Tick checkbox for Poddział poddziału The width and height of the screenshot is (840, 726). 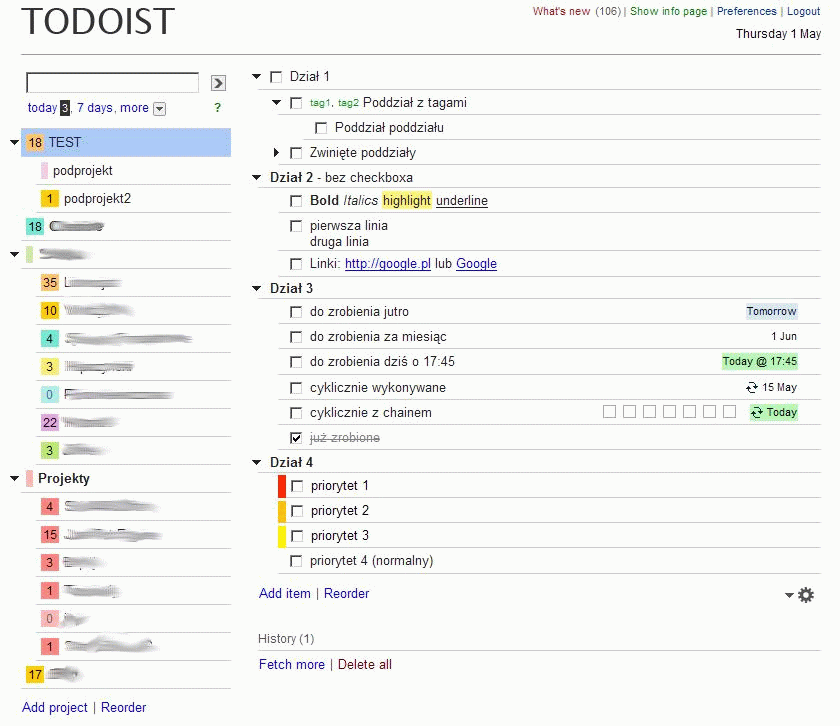pyautogui.click(x=321, y=128)
